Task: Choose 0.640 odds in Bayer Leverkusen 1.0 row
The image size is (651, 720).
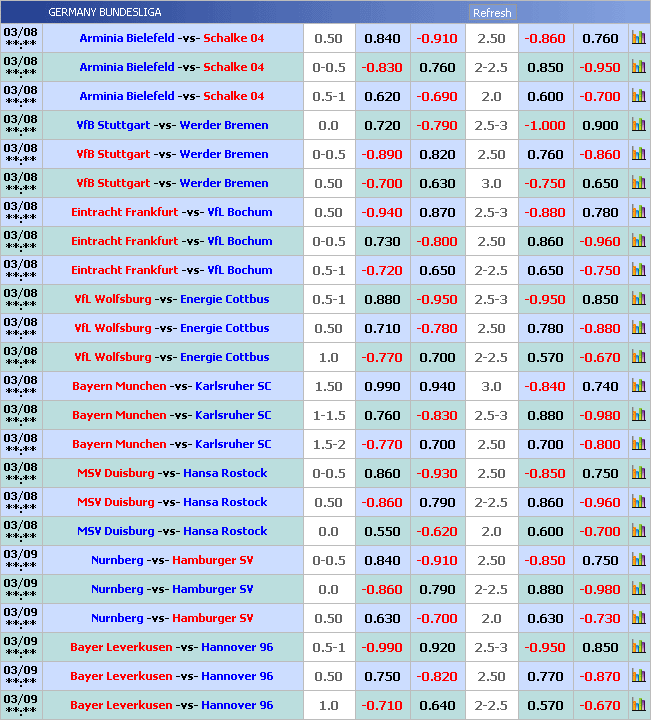Action: (437, 705)
